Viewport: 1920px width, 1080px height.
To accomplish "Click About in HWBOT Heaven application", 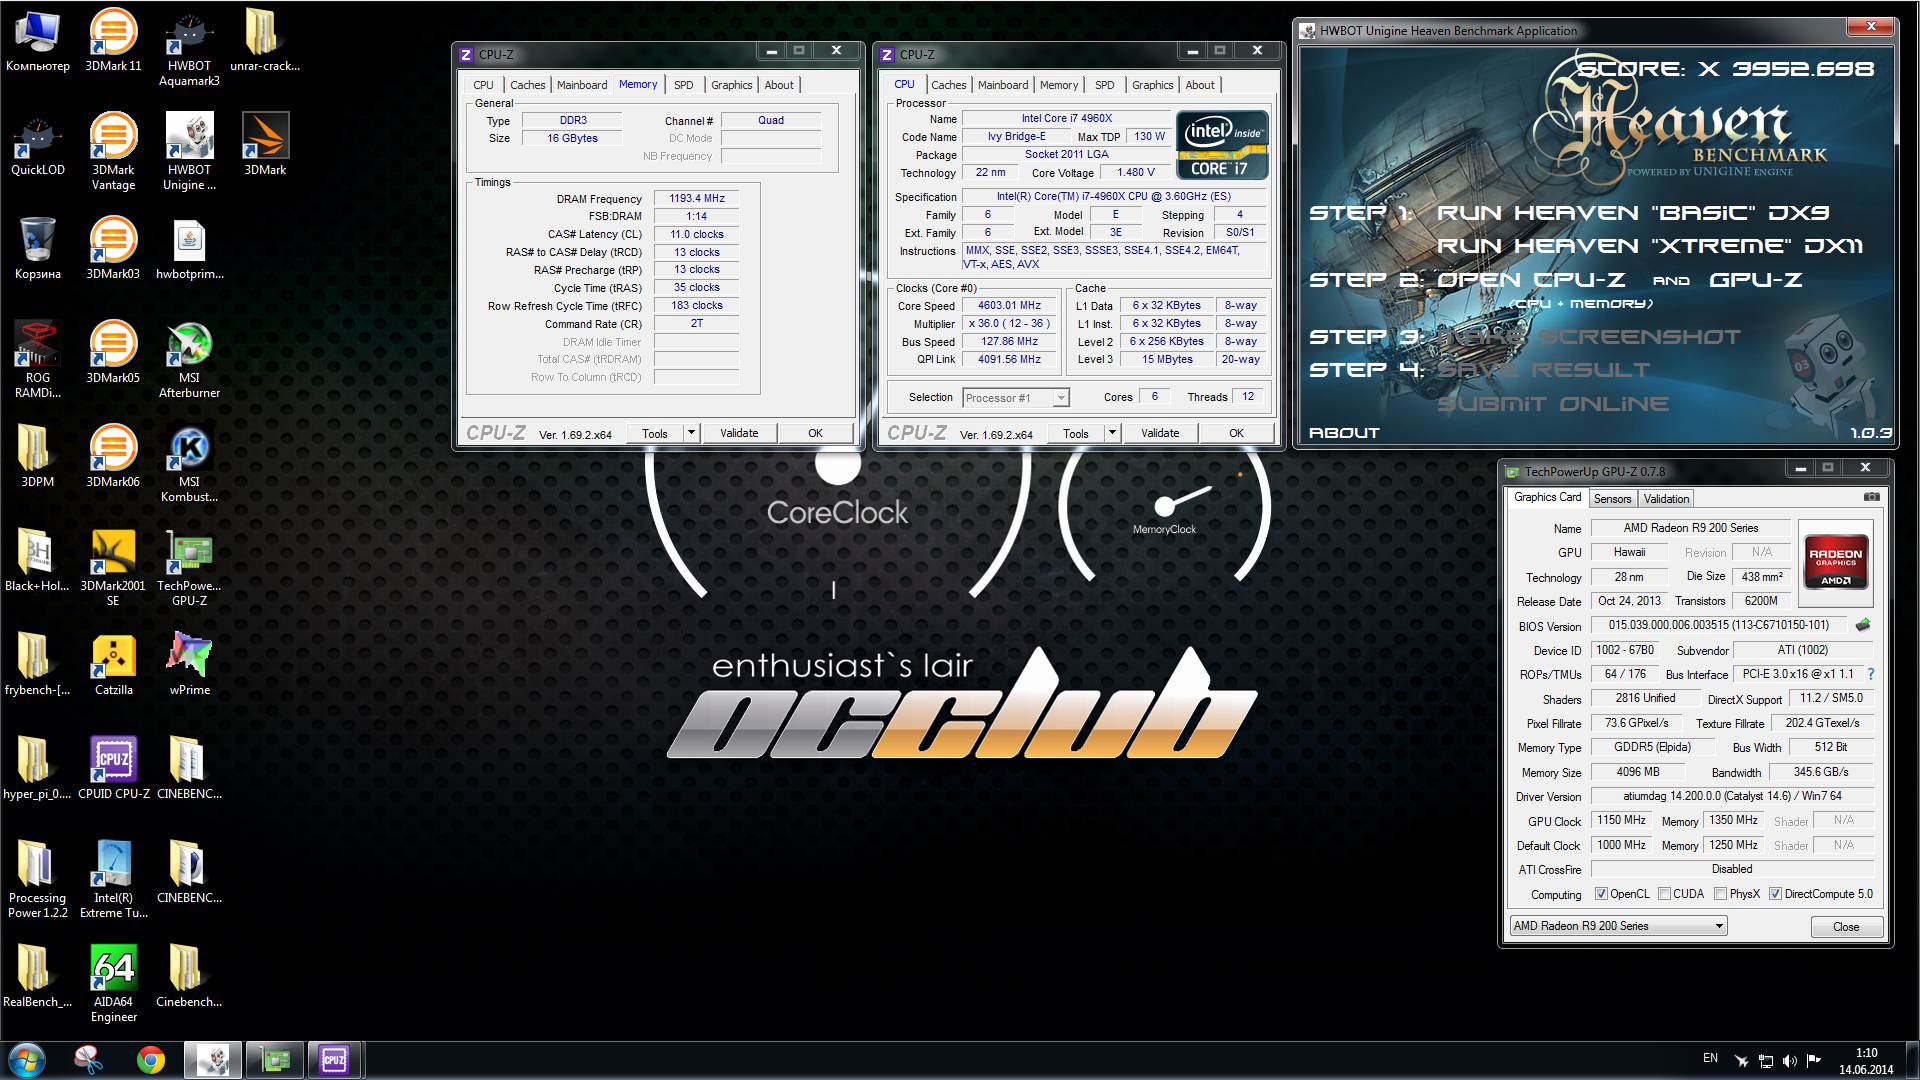I will (1344, 433).
